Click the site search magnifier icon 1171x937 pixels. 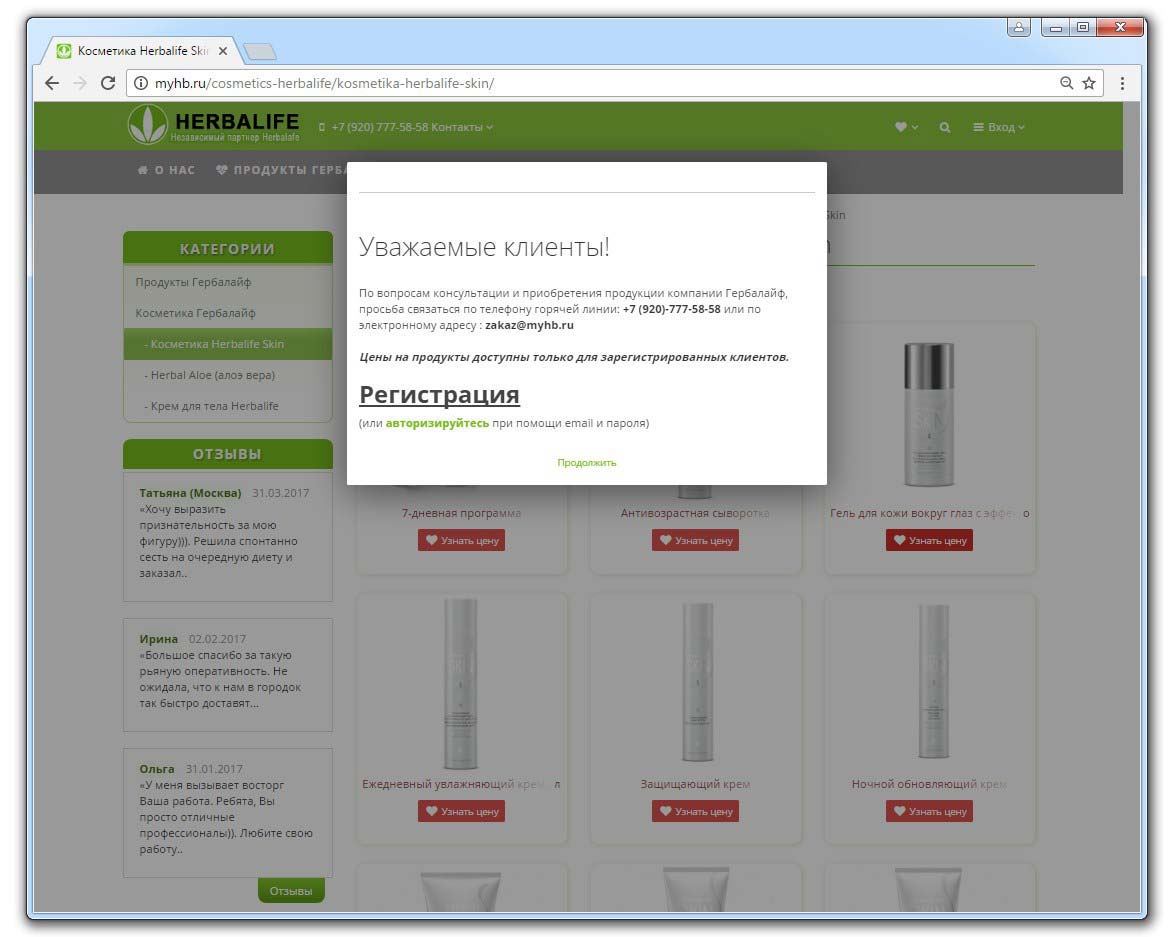[945, 127]
